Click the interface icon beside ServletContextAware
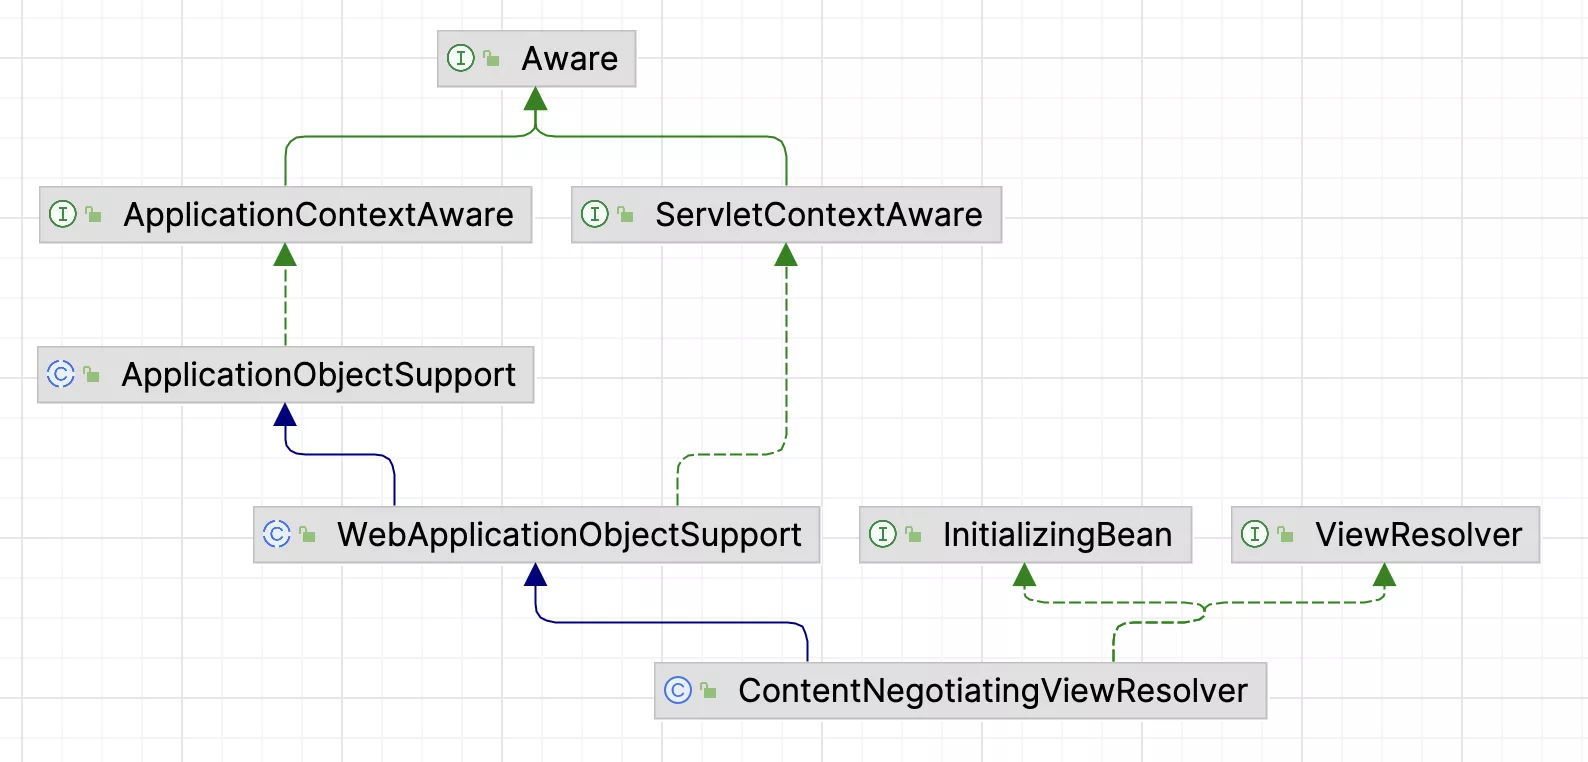Image resolution: width=1588 pixels, height=762 pixels. pyautogui.click(x=595, y=214)
